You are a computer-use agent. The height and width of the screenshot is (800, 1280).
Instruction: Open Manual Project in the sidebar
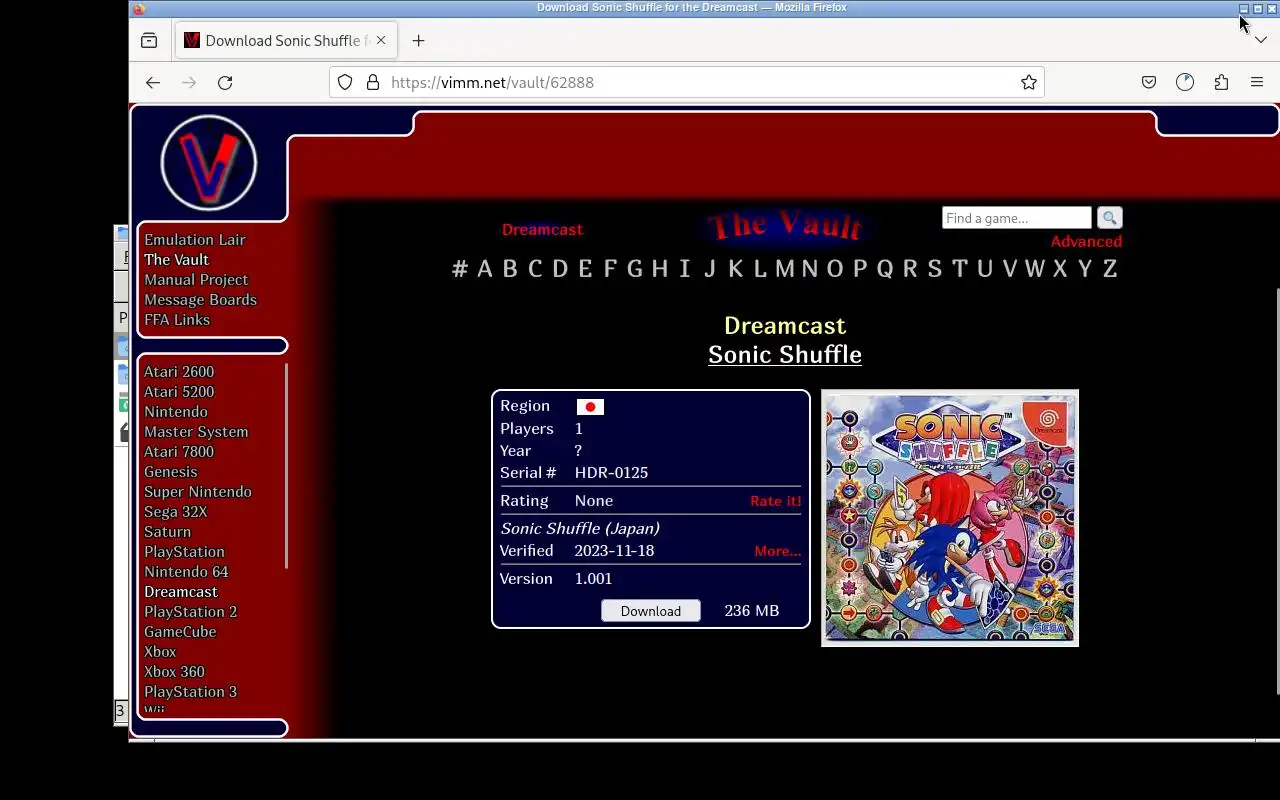click(196, 279)
